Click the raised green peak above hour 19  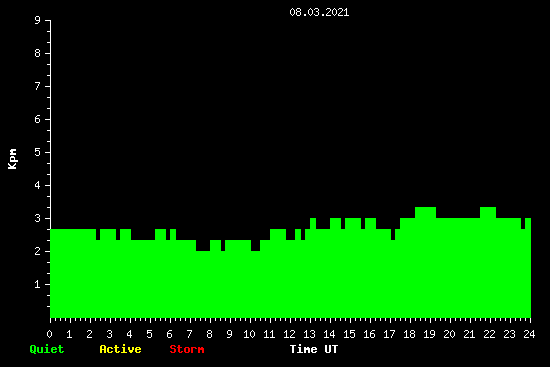click(x=425, y=212)
